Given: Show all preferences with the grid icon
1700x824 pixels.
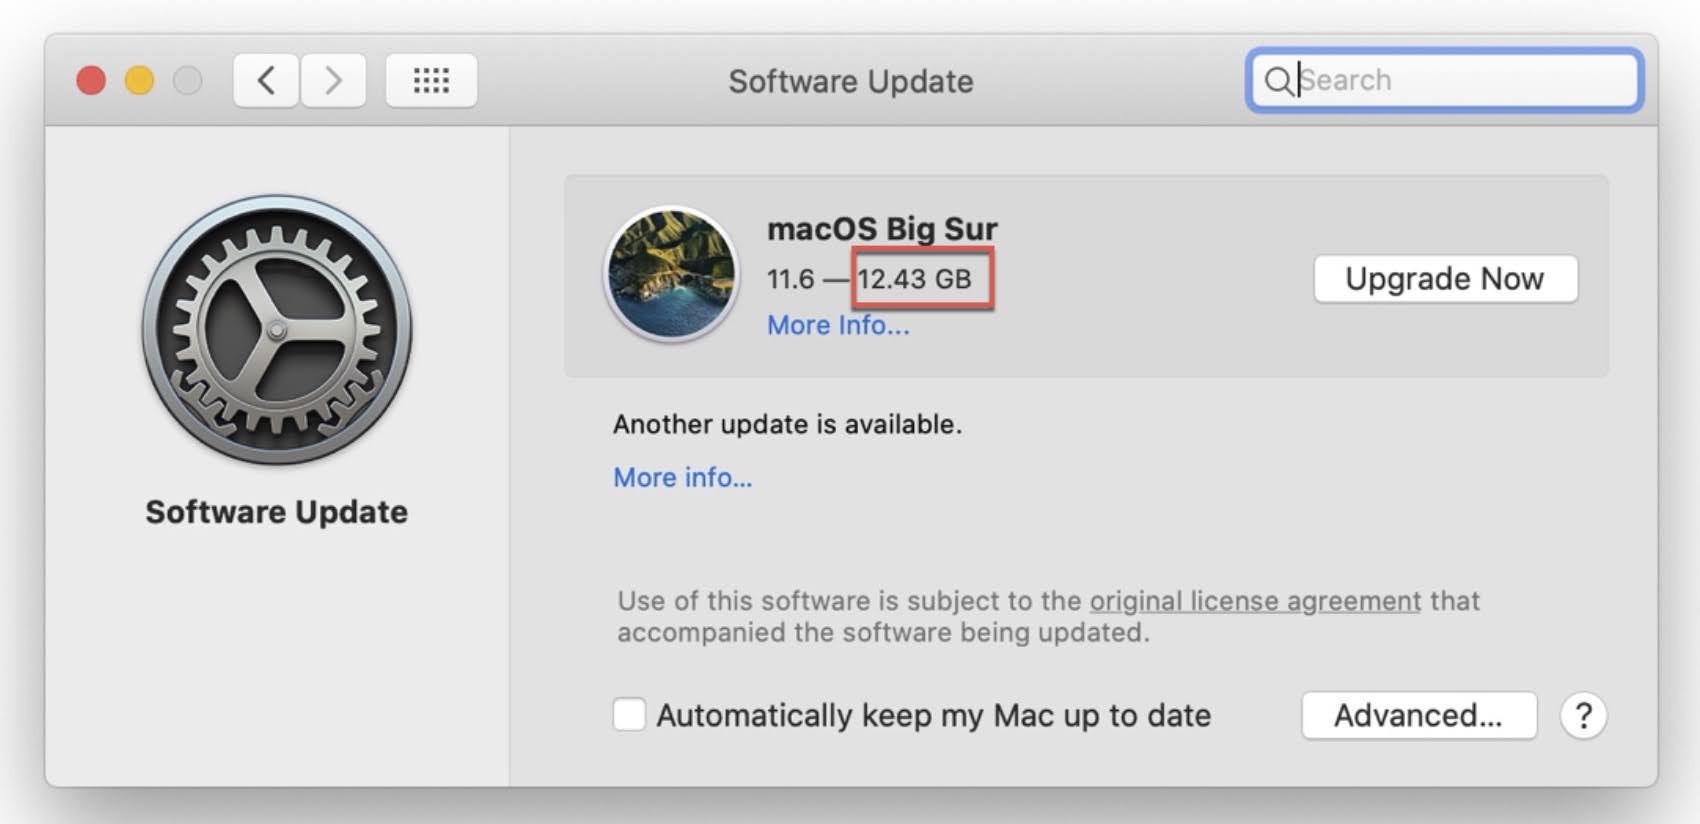Looking at the screenshot, I should [x=431, y=80].
